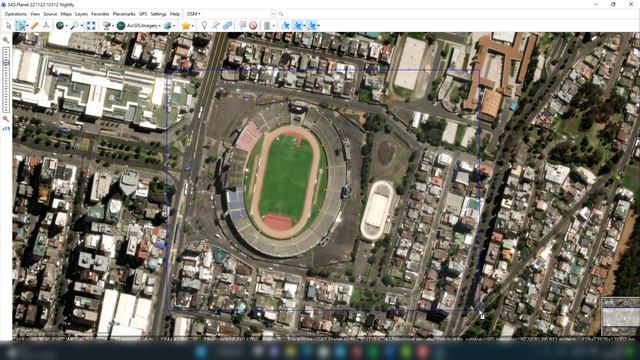Open the GPS menu
640x360 pixels.
(143, 14)
